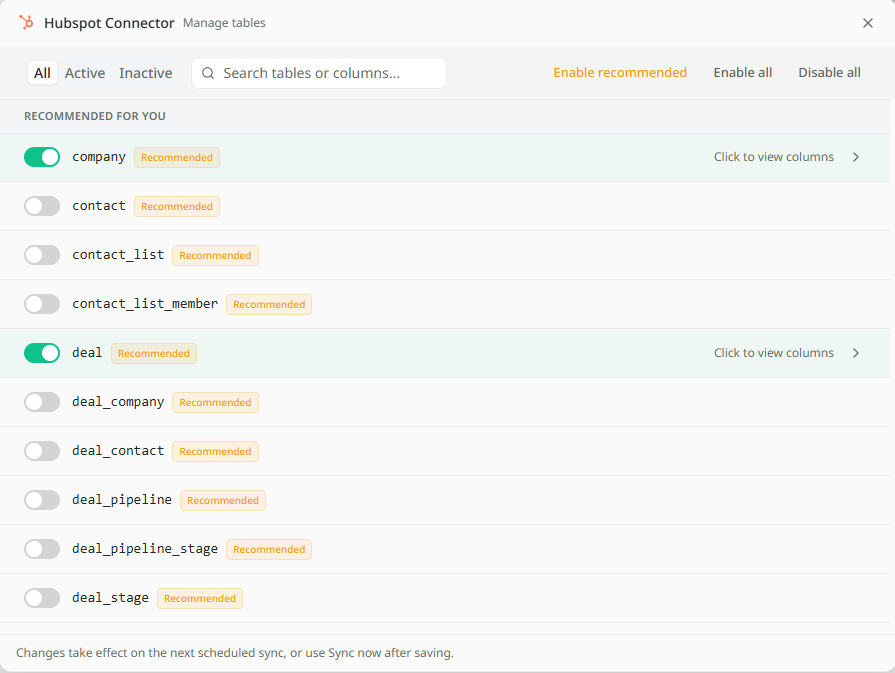
Task: Turn on the contact_list toggle
Action: (42, 255)
